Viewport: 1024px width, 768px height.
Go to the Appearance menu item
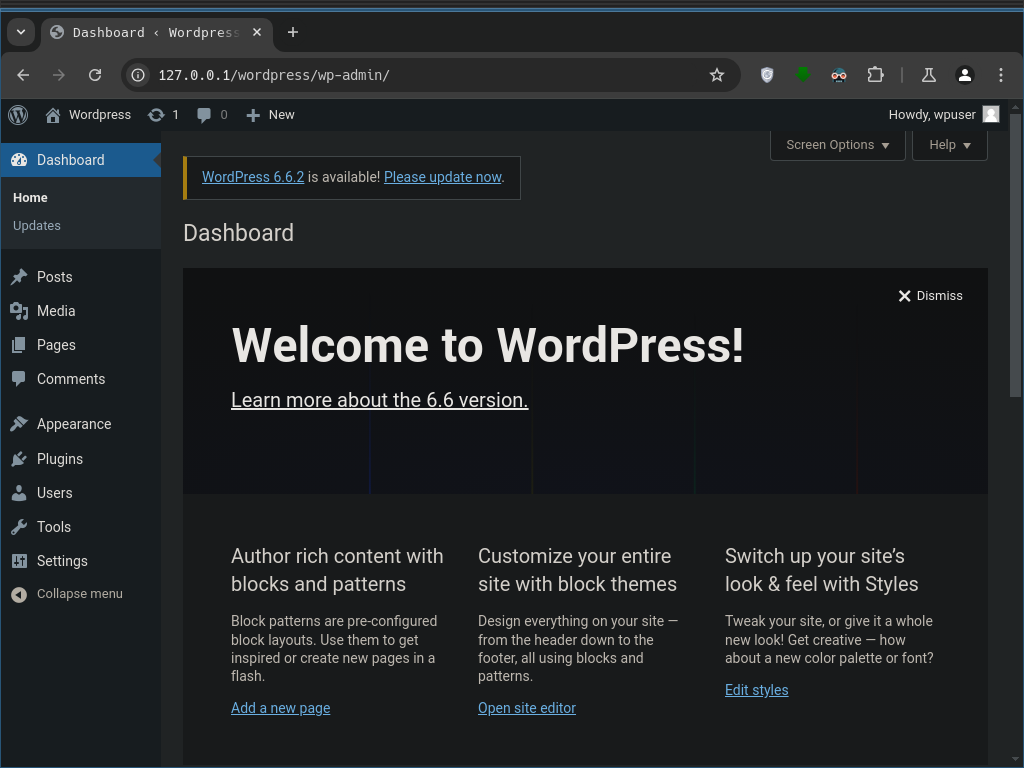tap(74, 424)
